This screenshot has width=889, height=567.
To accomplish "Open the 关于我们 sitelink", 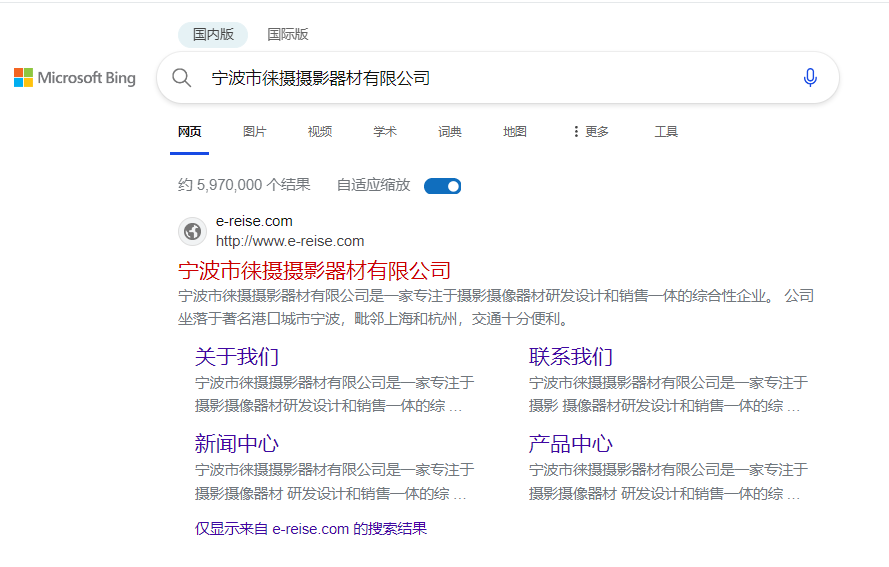I will coord(237,357).
